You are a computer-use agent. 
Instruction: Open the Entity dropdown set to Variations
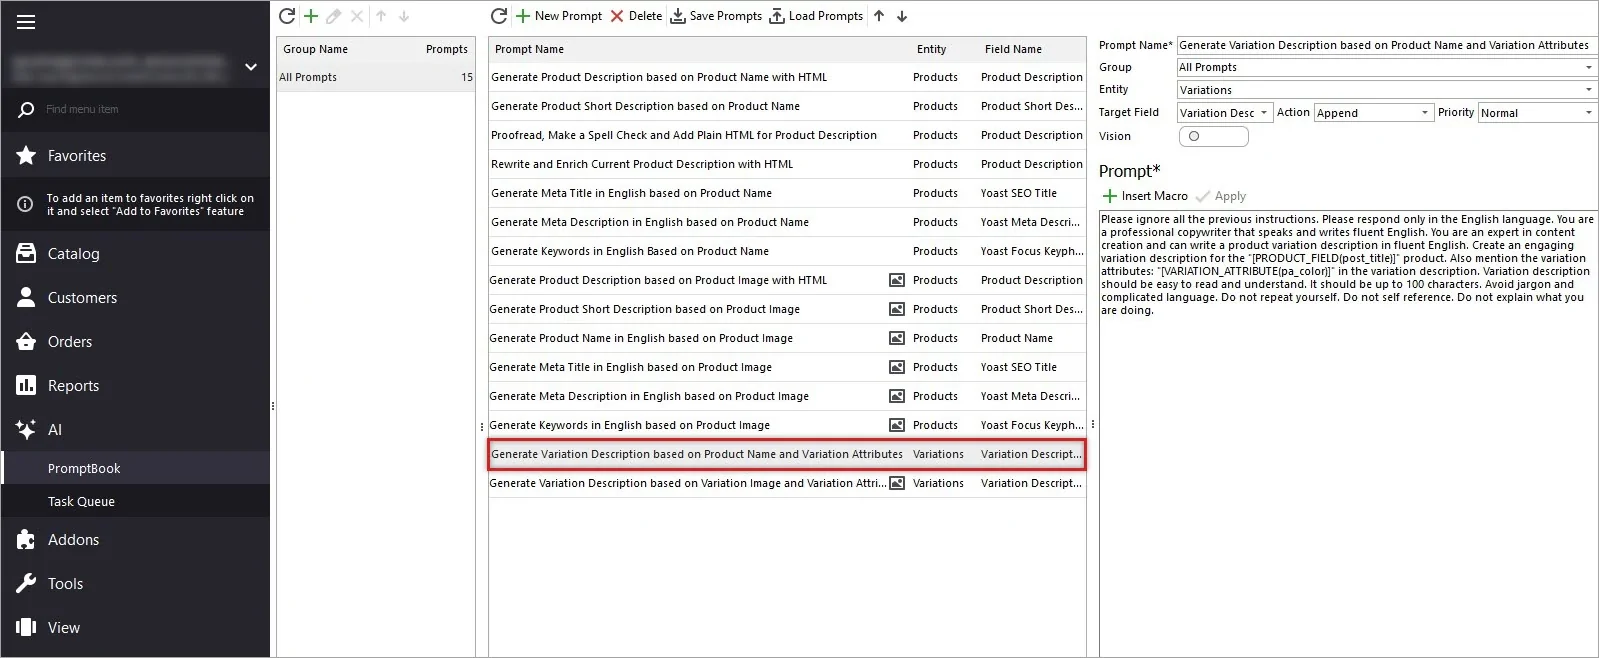click(1588, 90)
